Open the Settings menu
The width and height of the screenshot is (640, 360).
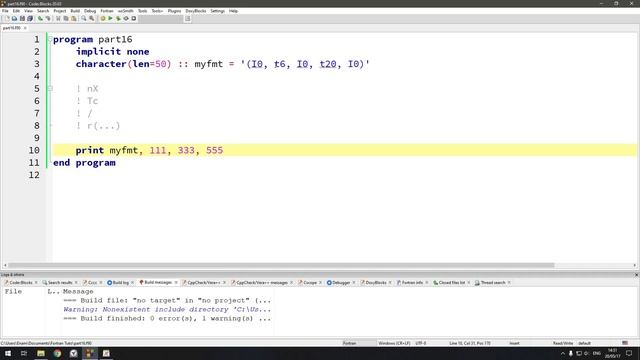click(218, 11)
